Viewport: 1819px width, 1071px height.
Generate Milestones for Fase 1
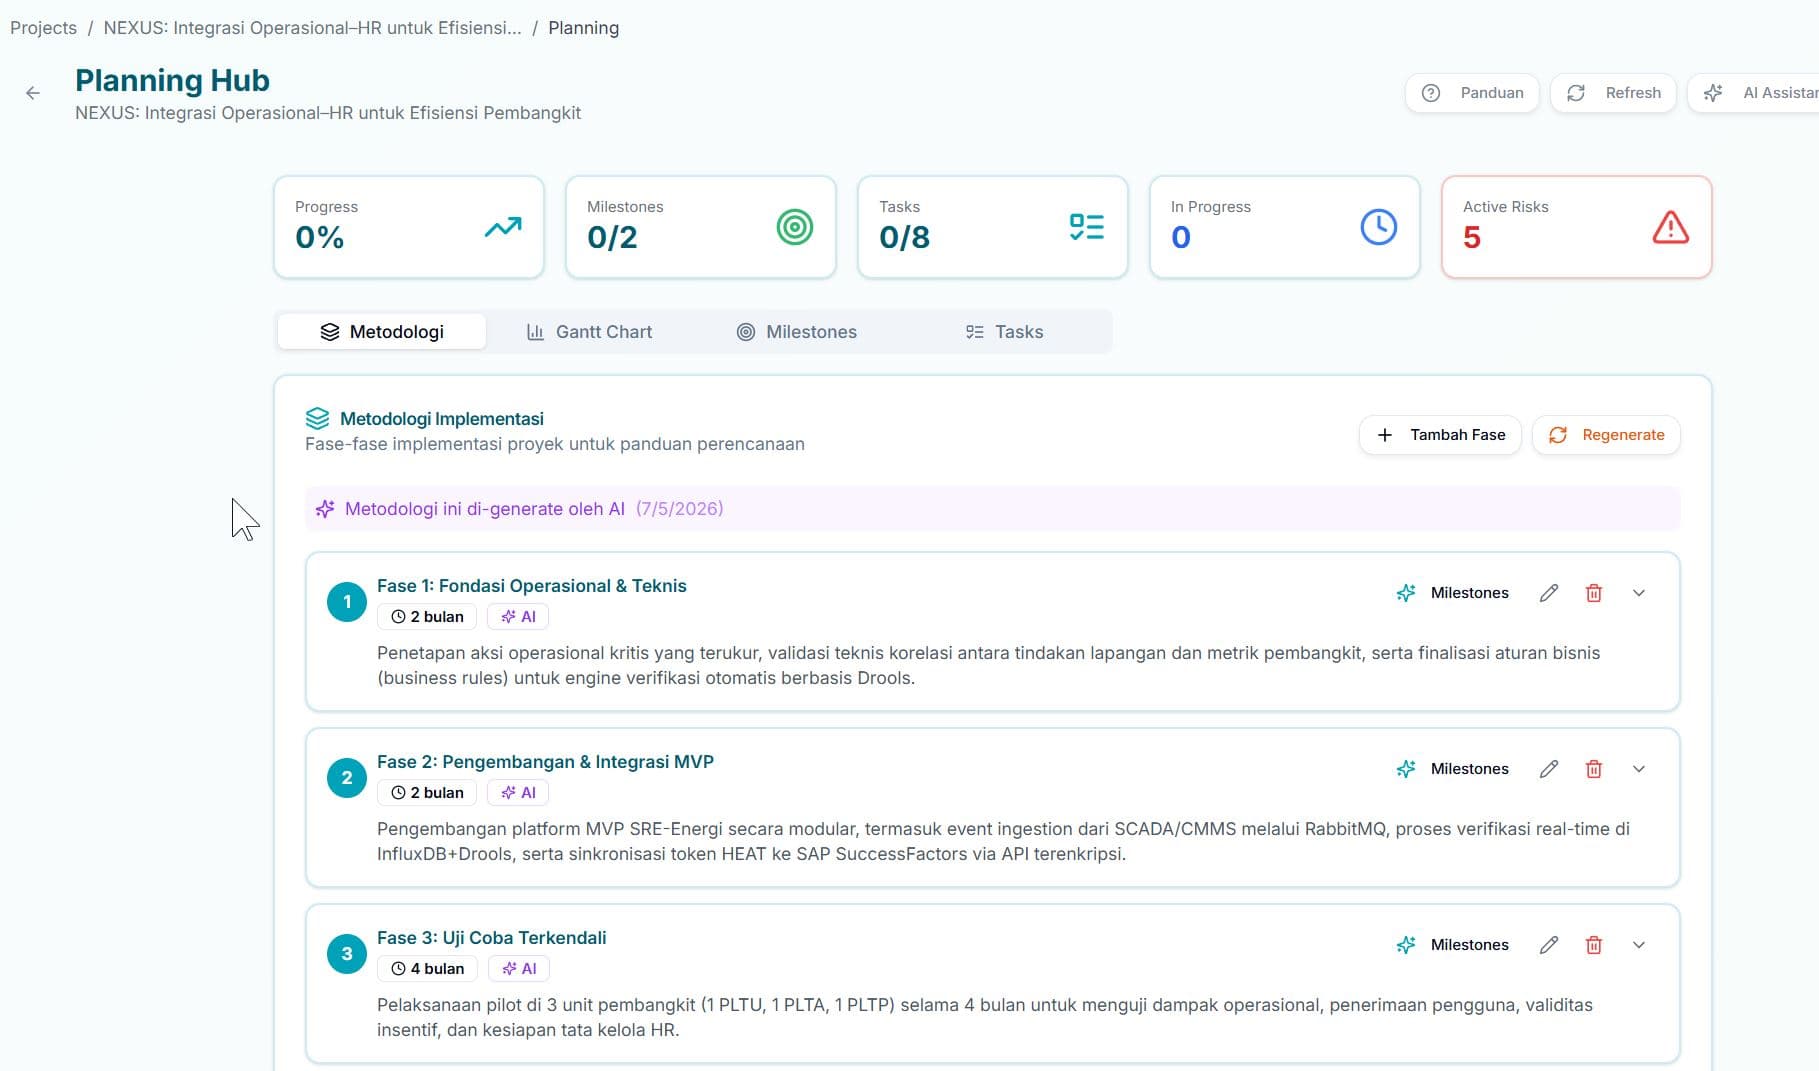tap(1452, 593)
